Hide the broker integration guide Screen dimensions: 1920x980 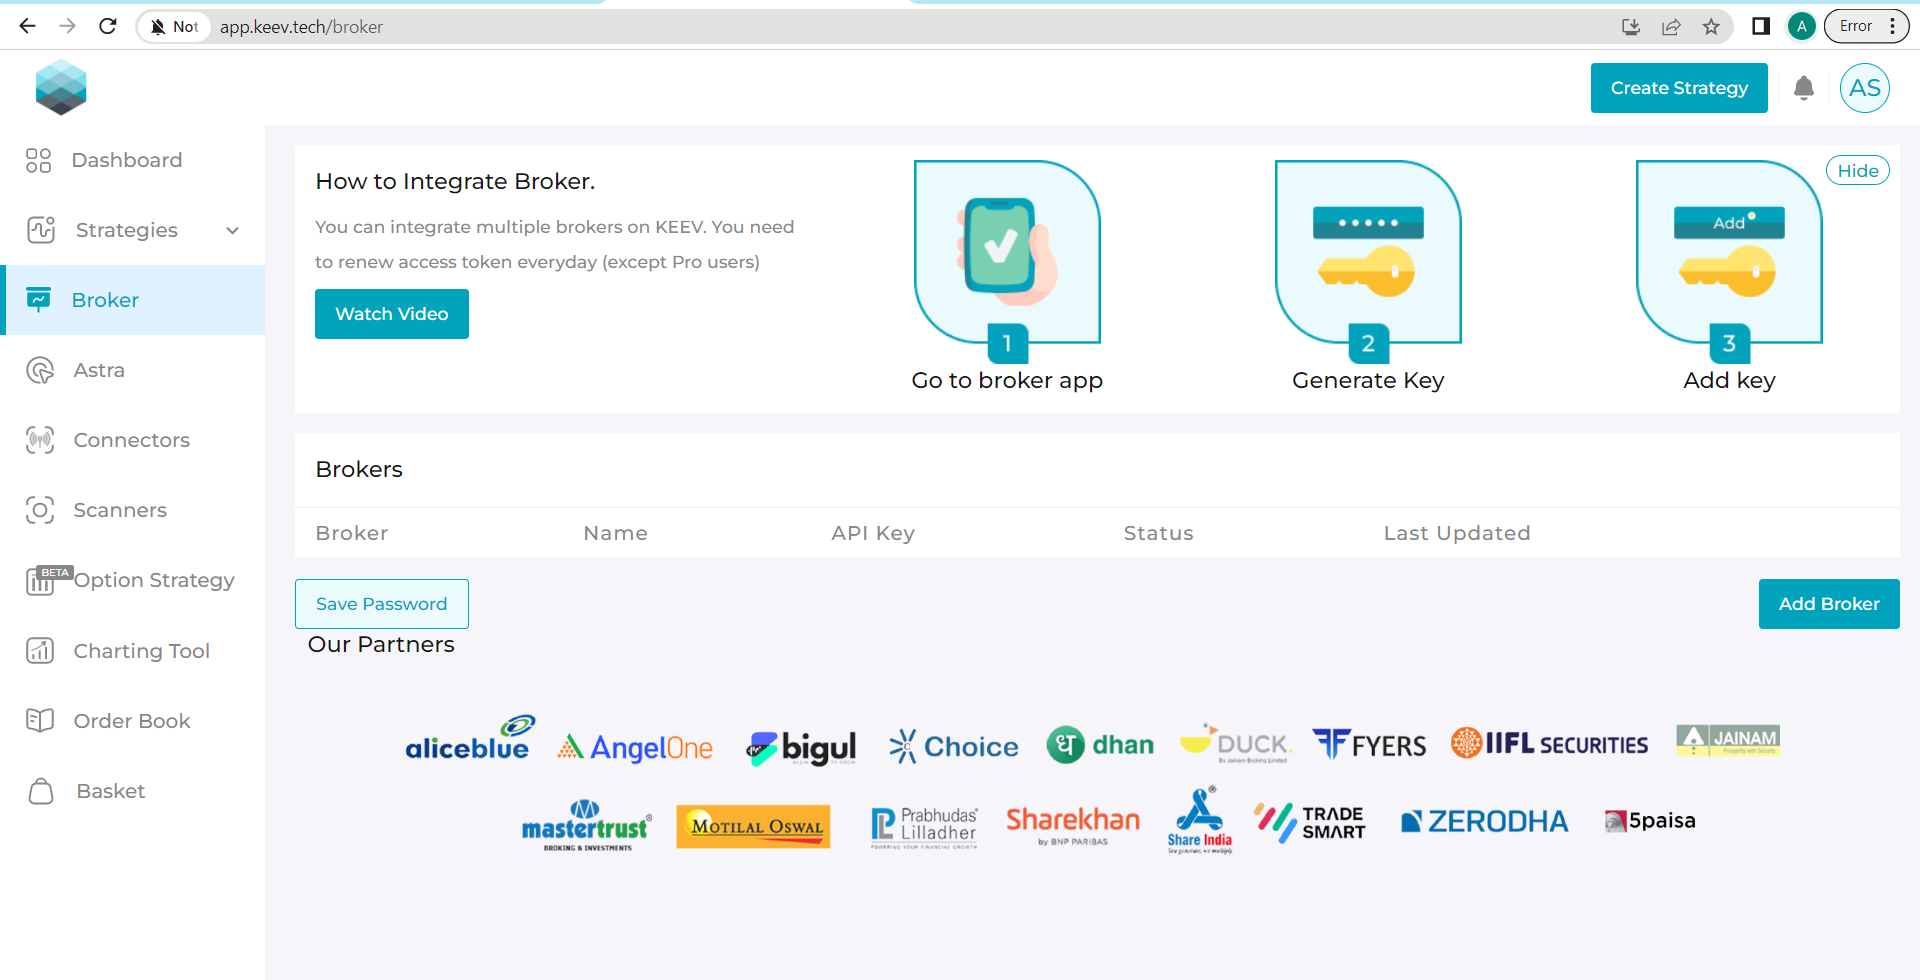pyautogui.click(x=1857, y=171)
